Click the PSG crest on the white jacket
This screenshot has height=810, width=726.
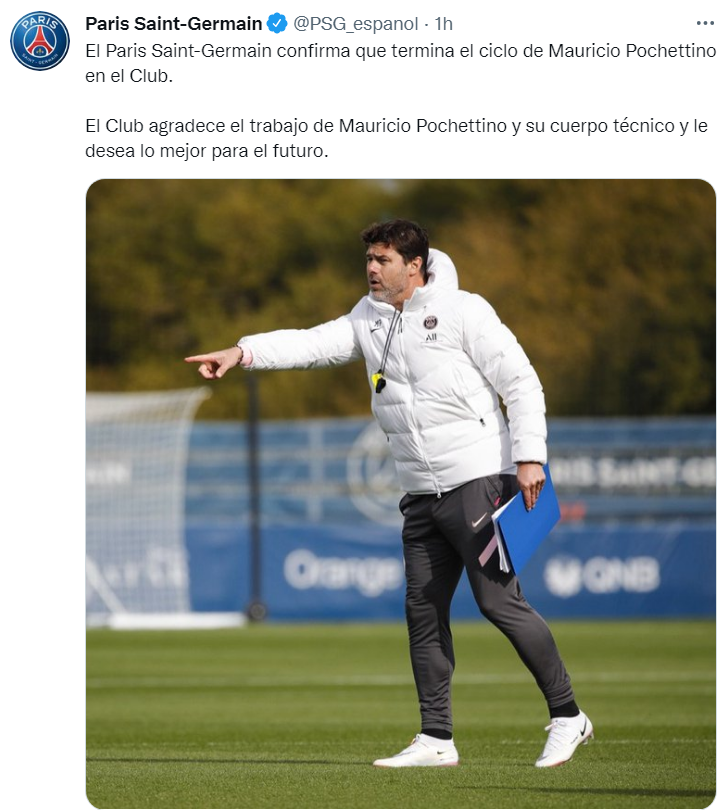click(430, 323)
